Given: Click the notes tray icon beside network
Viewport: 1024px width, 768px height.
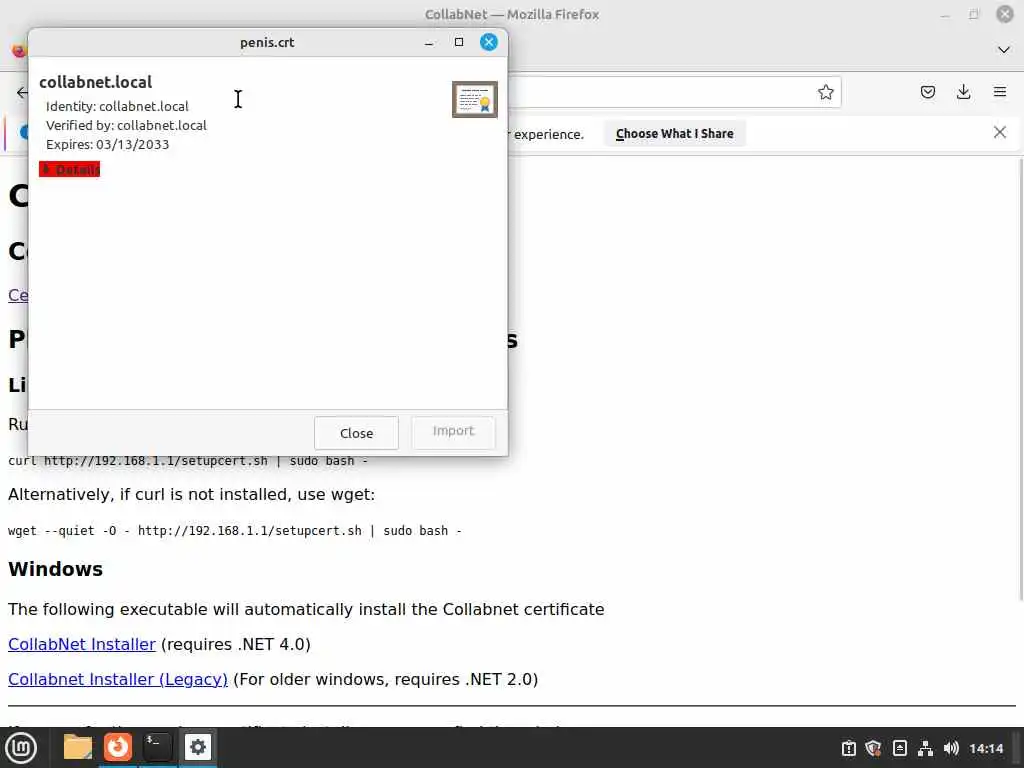Looking at the screenshot, I should coord(899,748).
